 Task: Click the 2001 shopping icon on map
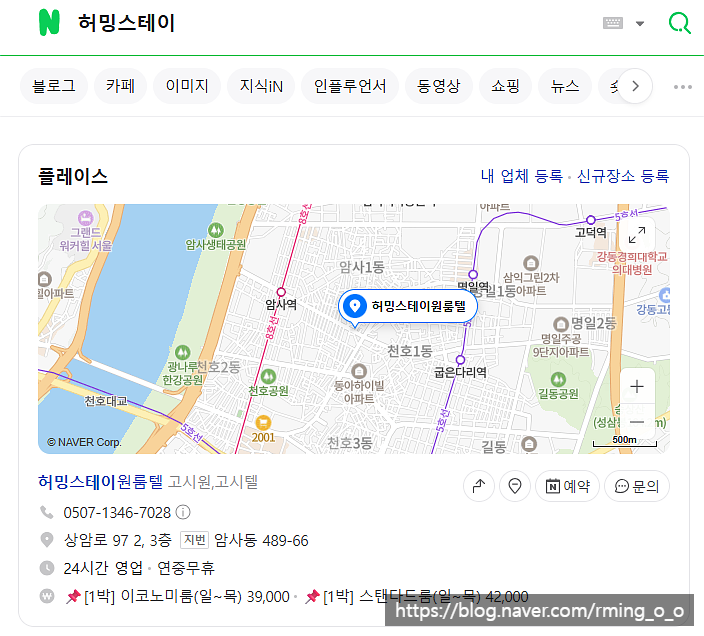pos(263,423)
